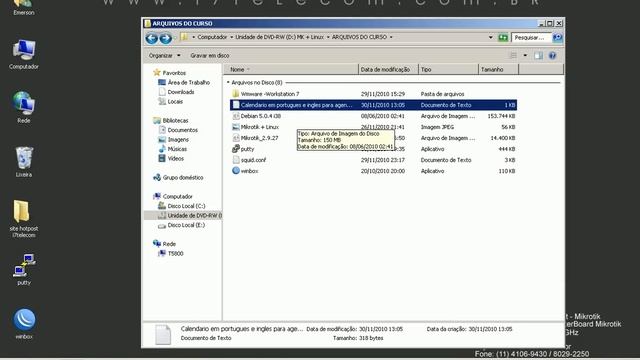Collapse Arquivos no Disco group

point(228,82)
